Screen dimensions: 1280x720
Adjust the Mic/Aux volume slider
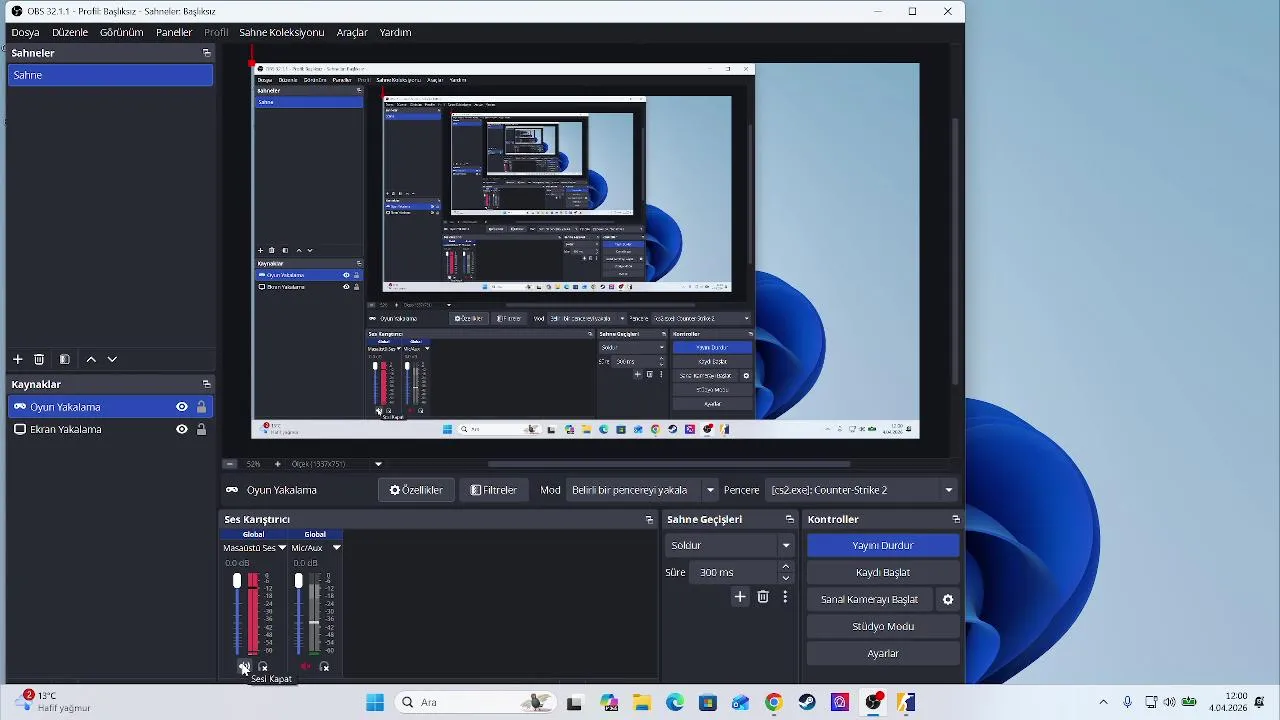pos(298,613)
